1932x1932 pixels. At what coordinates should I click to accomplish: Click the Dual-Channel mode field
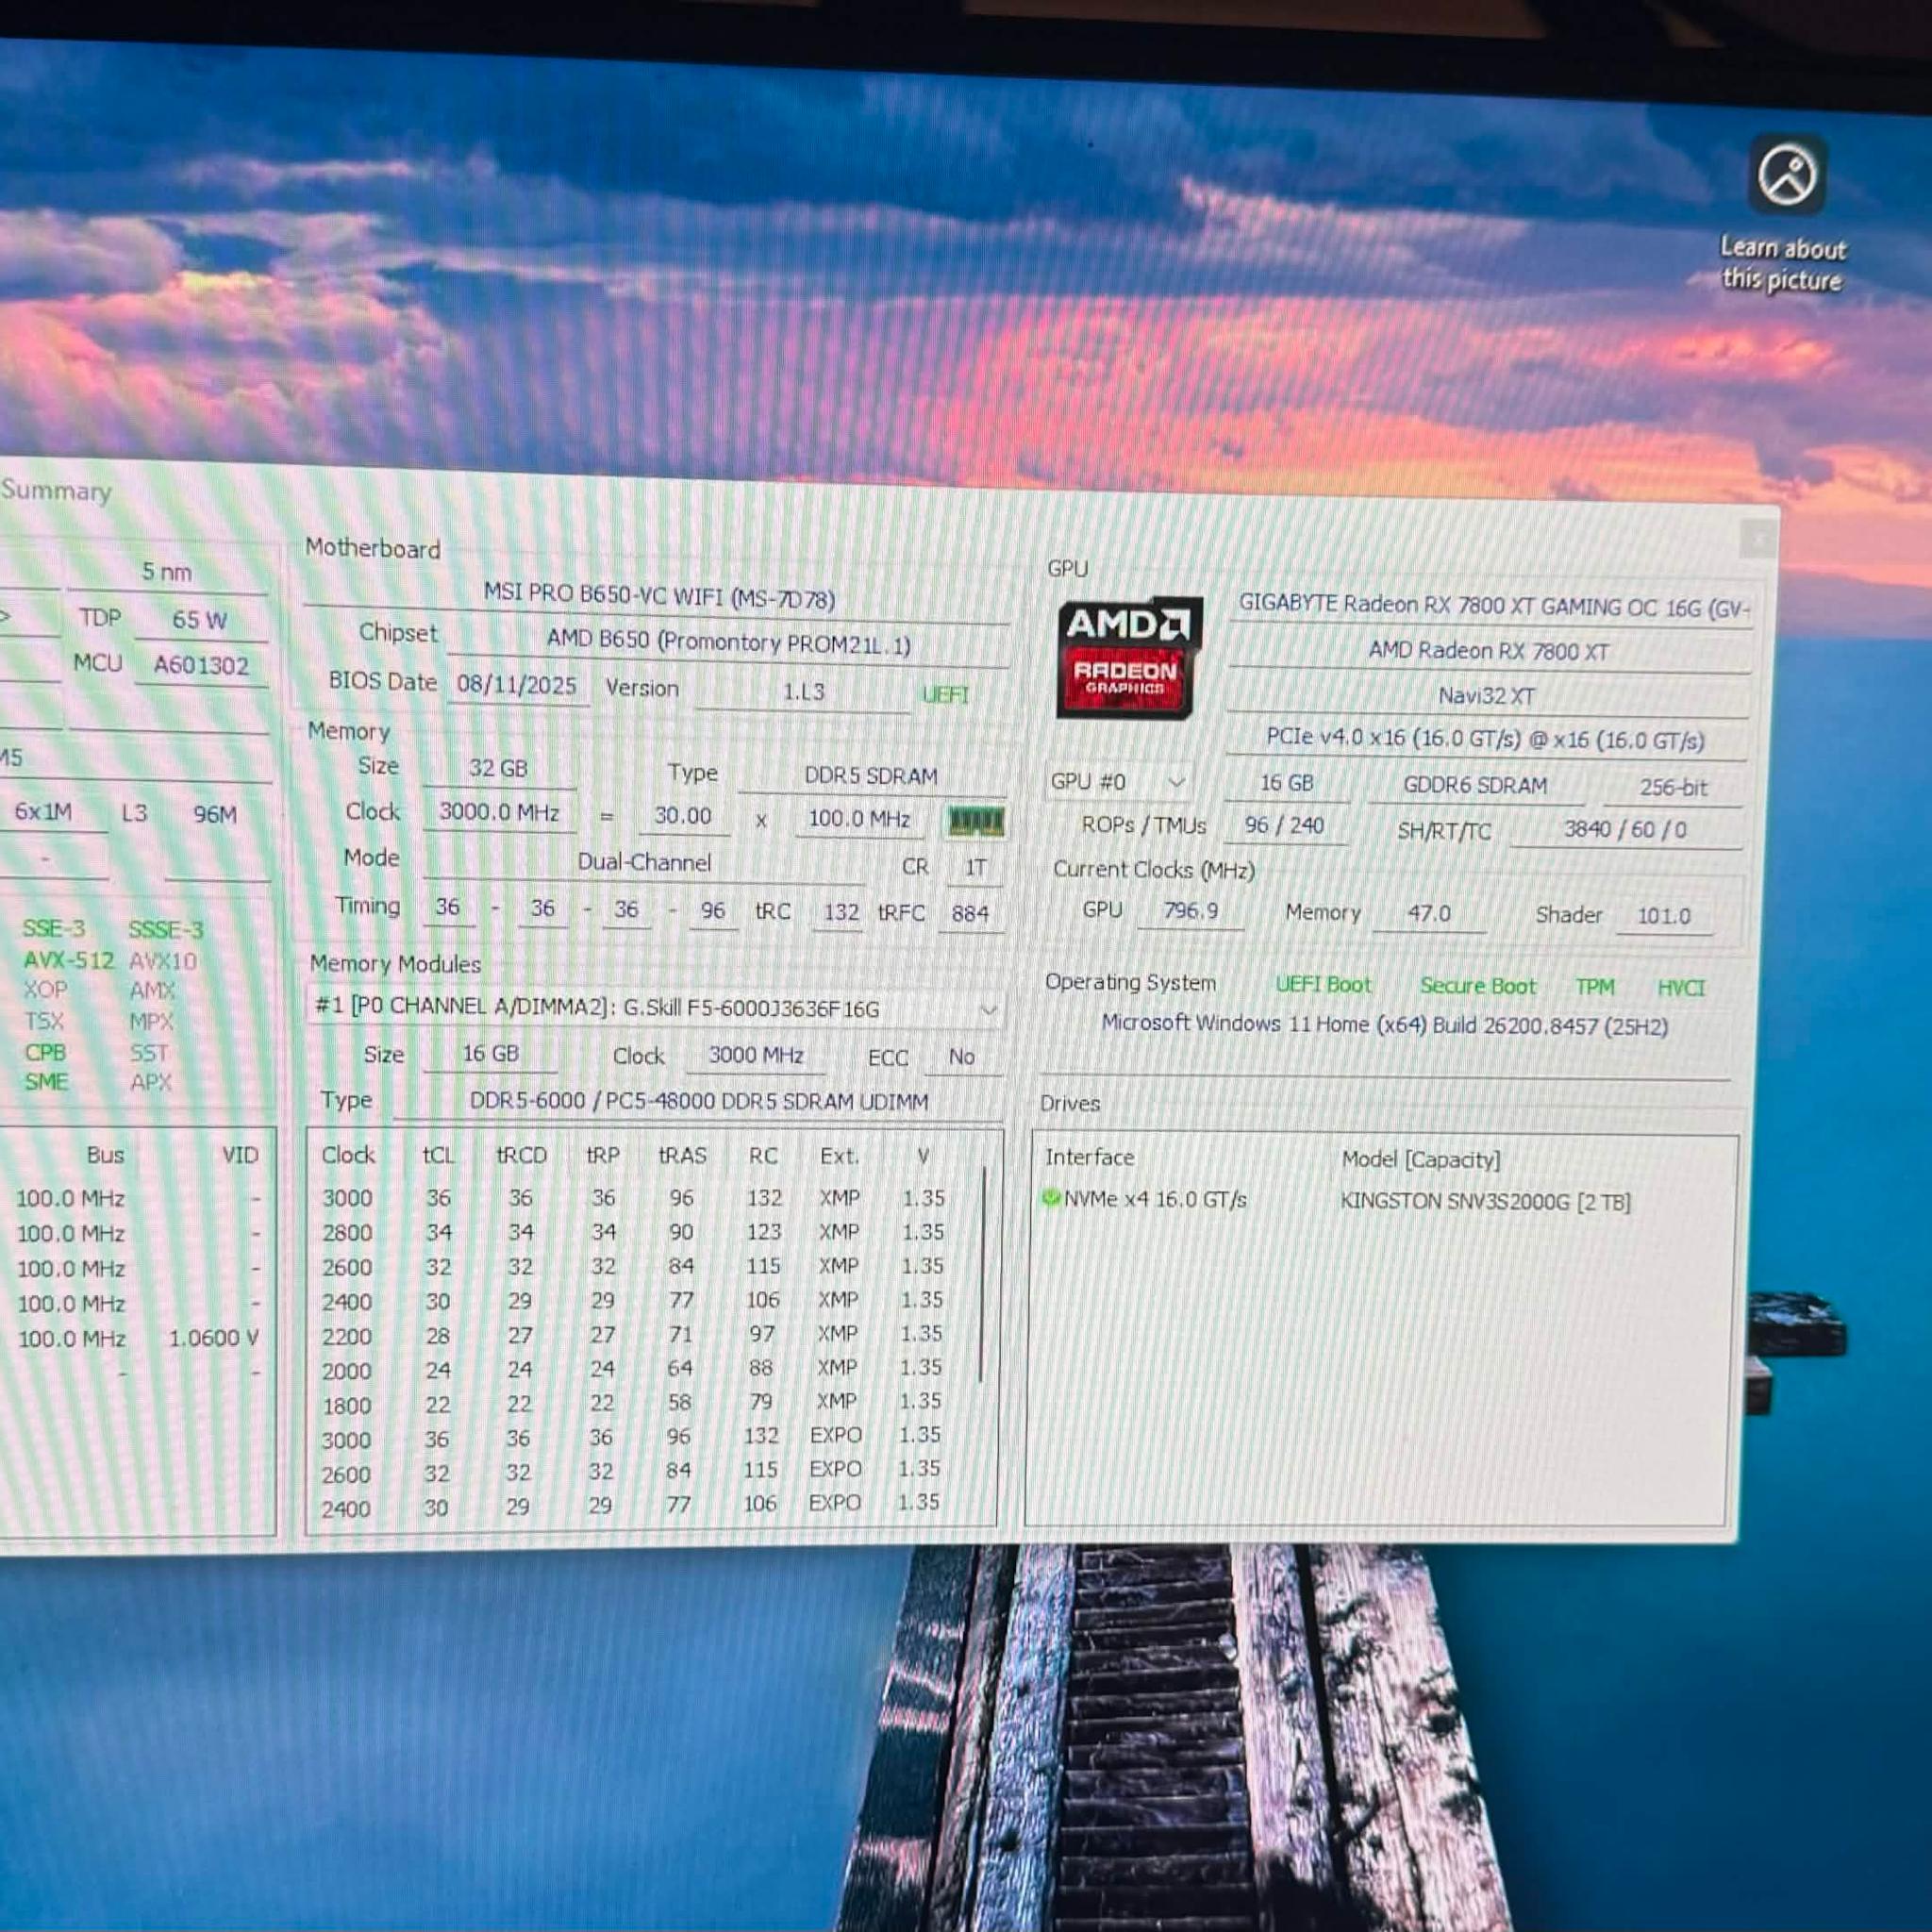[644, 862]
